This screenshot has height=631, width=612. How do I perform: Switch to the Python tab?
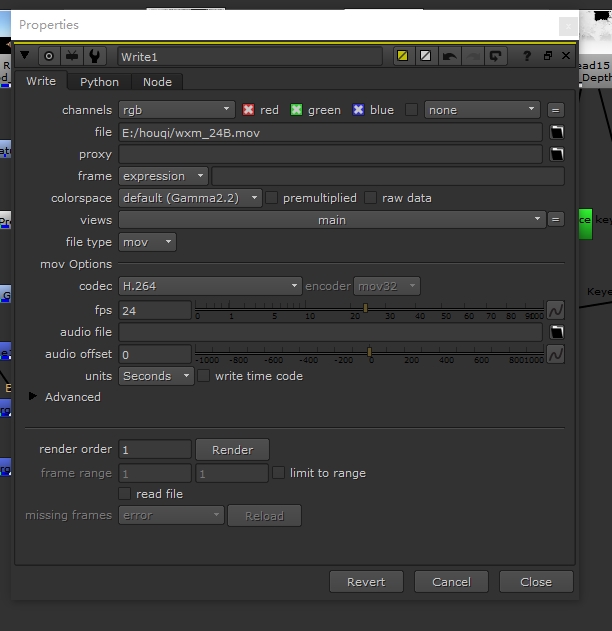tap(99, 82)
